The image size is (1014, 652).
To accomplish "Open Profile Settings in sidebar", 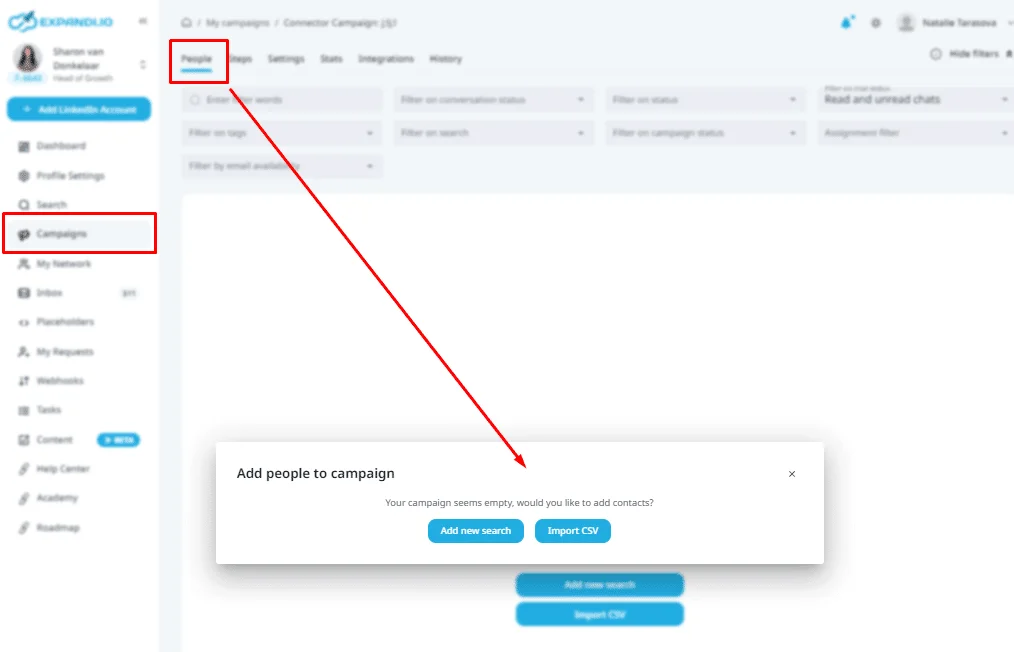I will point(70,176).
